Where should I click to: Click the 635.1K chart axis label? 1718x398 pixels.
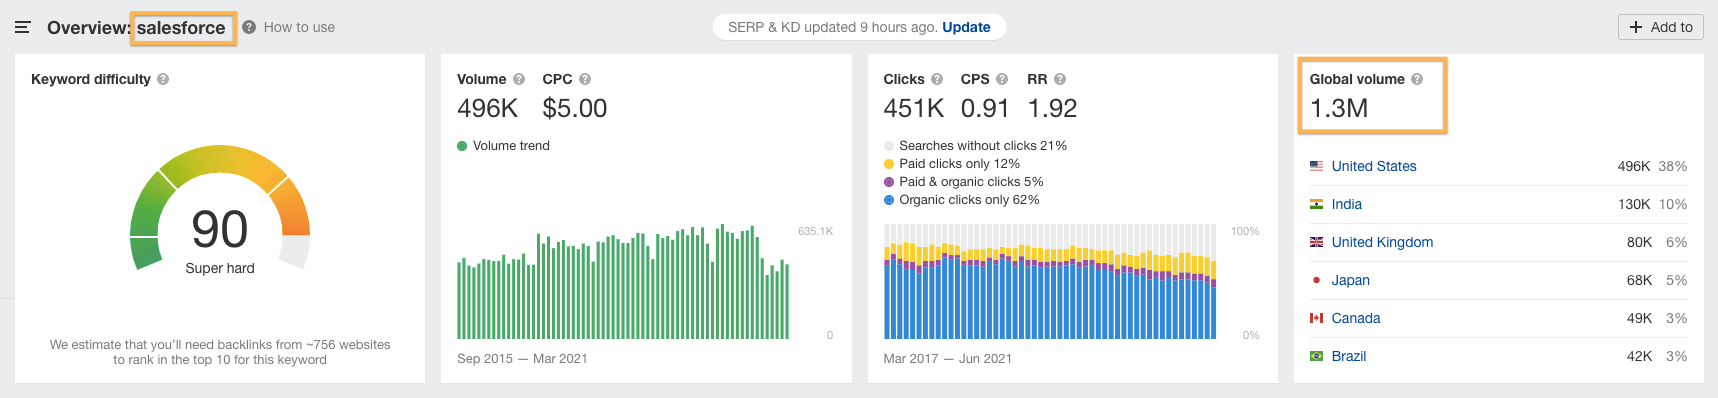pyautogui.click(x=815, y=231)
